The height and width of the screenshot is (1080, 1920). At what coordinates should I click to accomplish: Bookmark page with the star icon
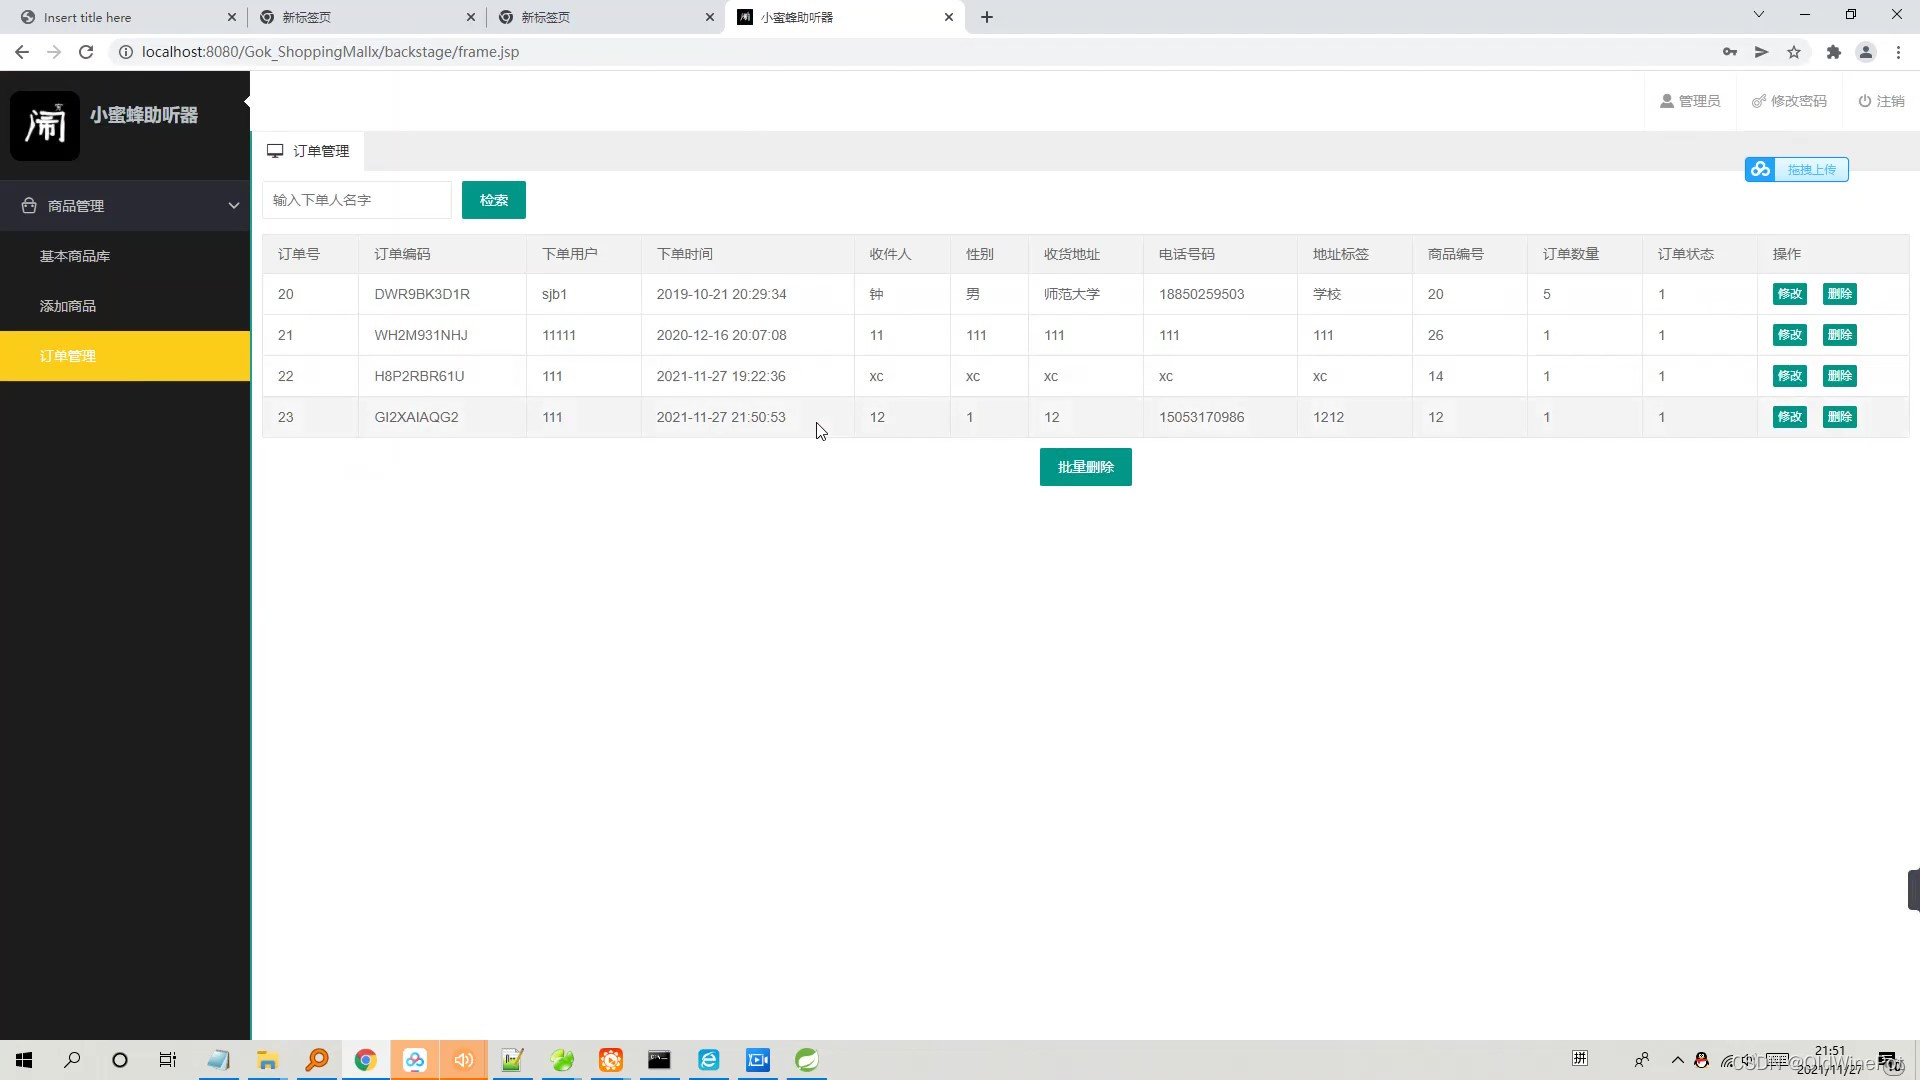[1794, 52]
